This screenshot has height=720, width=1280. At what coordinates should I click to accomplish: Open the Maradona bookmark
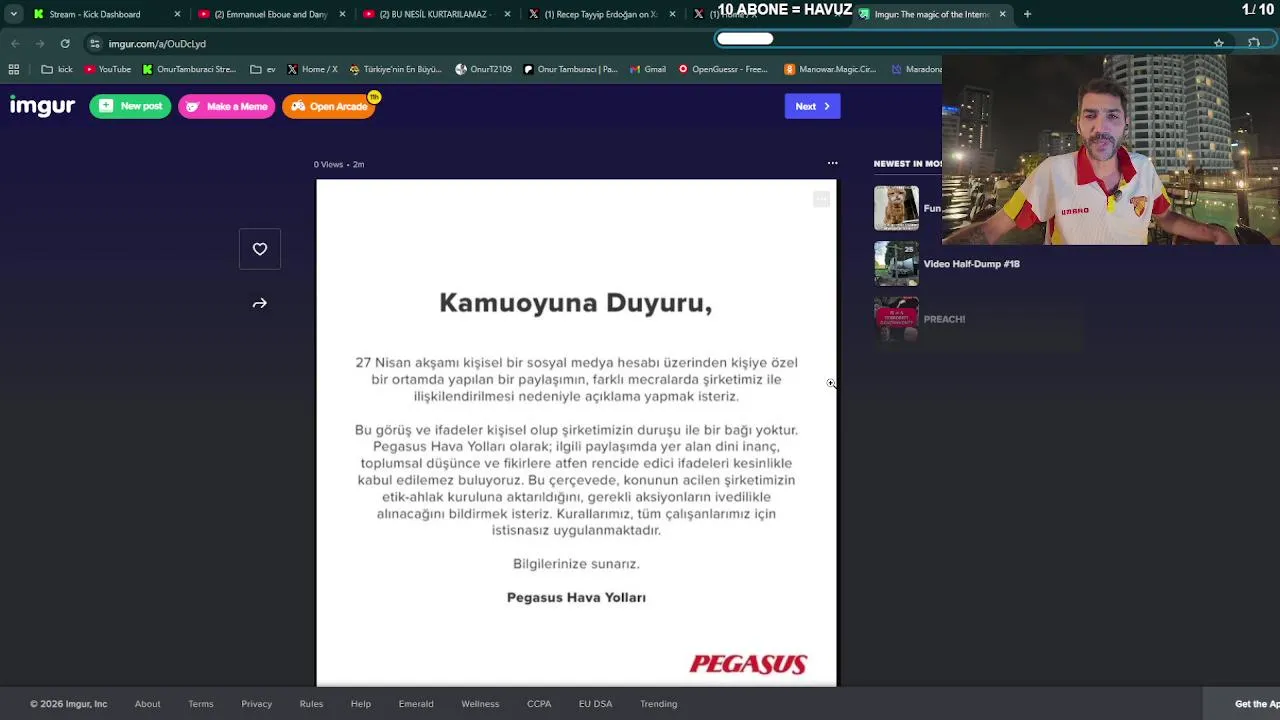coord(915,69)
